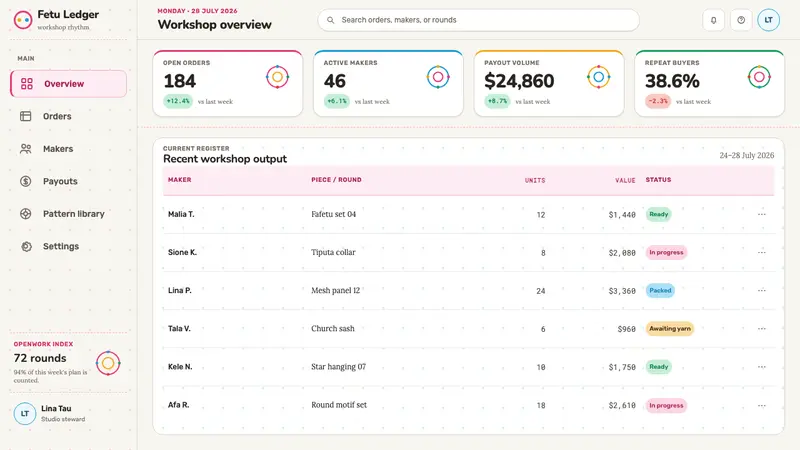Open row actions menu for Lina P.

(x=762, y=290)
